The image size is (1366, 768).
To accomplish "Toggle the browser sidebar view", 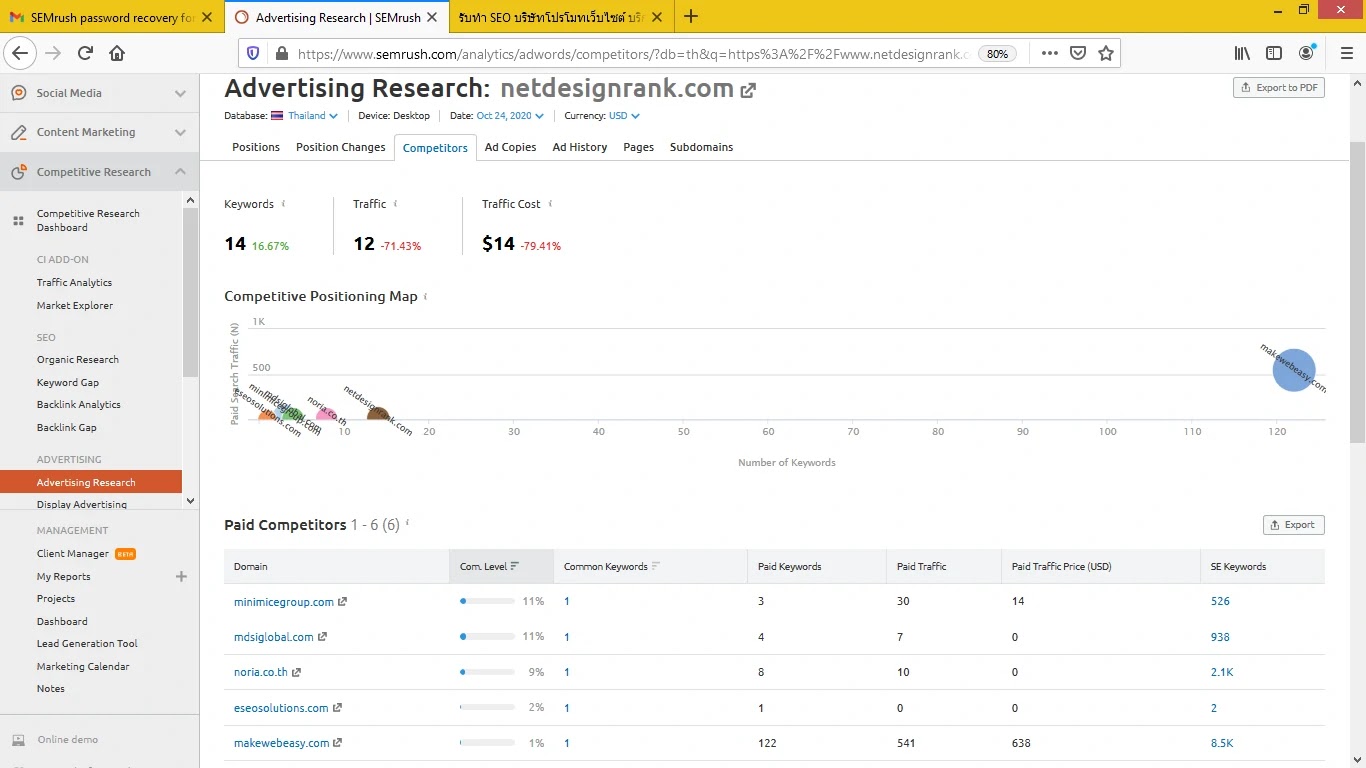I will click(1274, 54).
